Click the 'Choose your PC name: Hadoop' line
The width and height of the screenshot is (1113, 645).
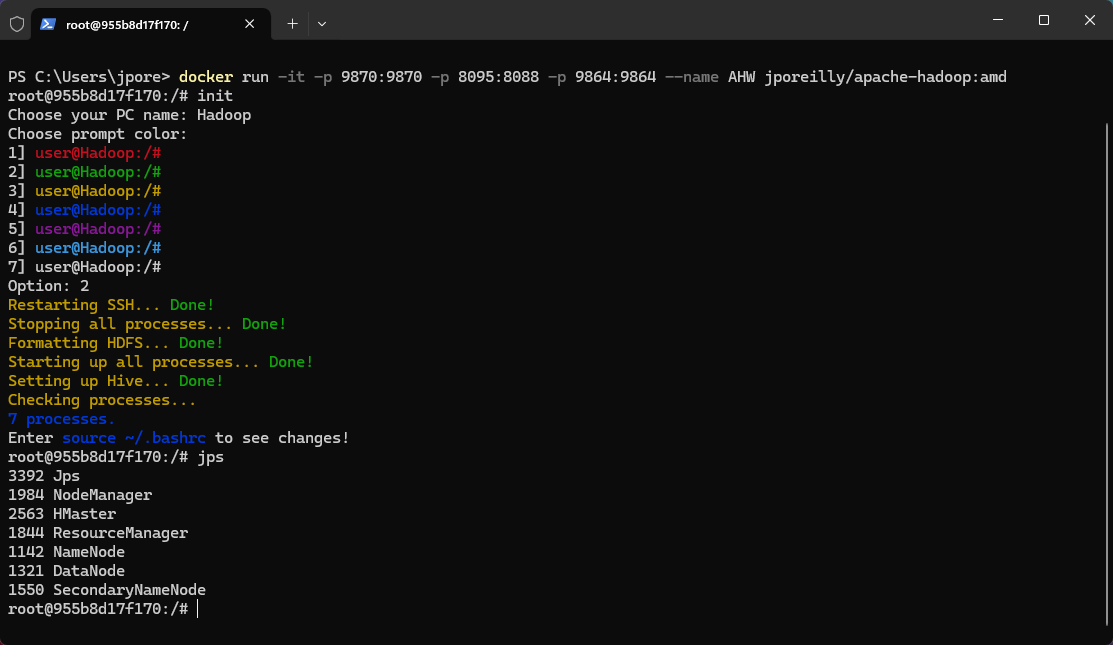[x=129, y=115]
